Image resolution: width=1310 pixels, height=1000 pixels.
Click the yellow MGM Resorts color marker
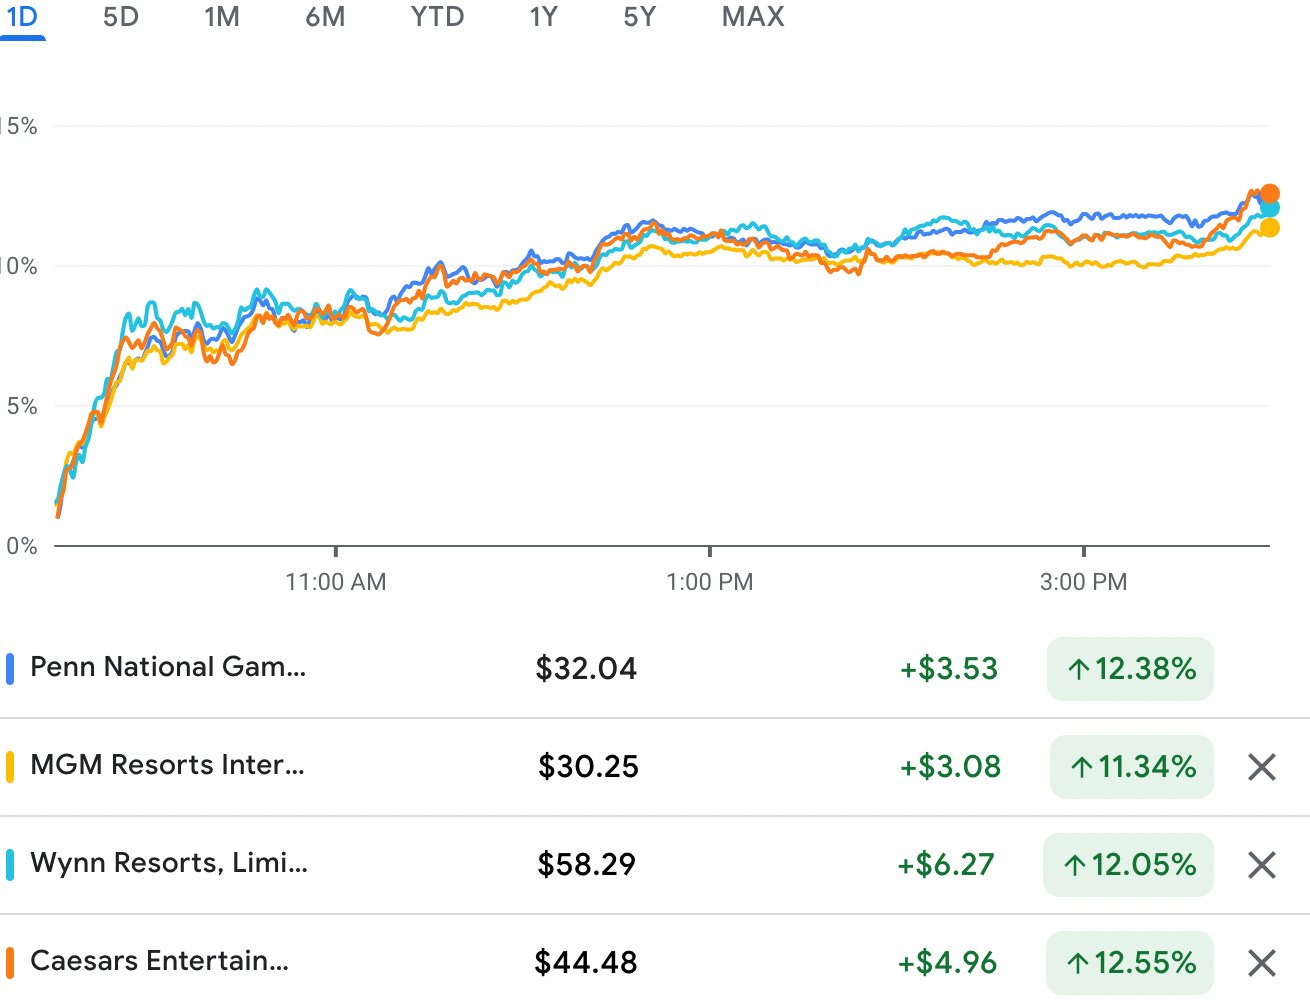click(x=10, y=767)
